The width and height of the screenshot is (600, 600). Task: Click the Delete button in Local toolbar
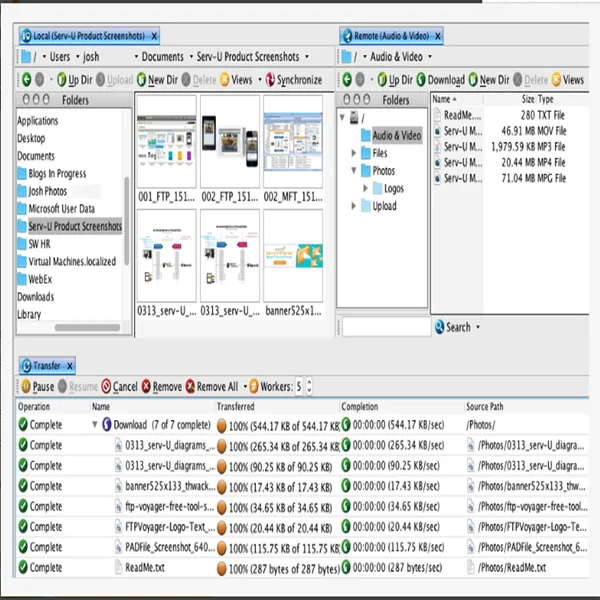click(199, 80)
